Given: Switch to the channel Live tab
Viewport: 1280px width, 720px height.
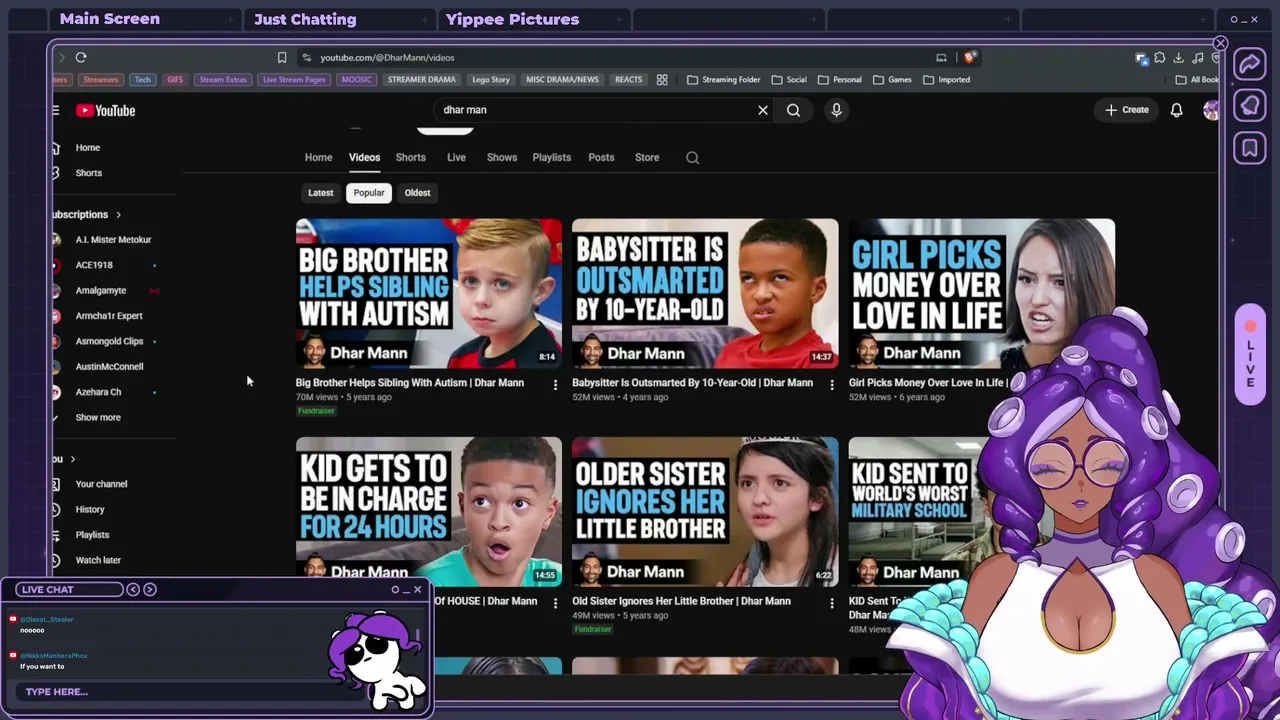Looking at the screenshot, I should point(456,158).
